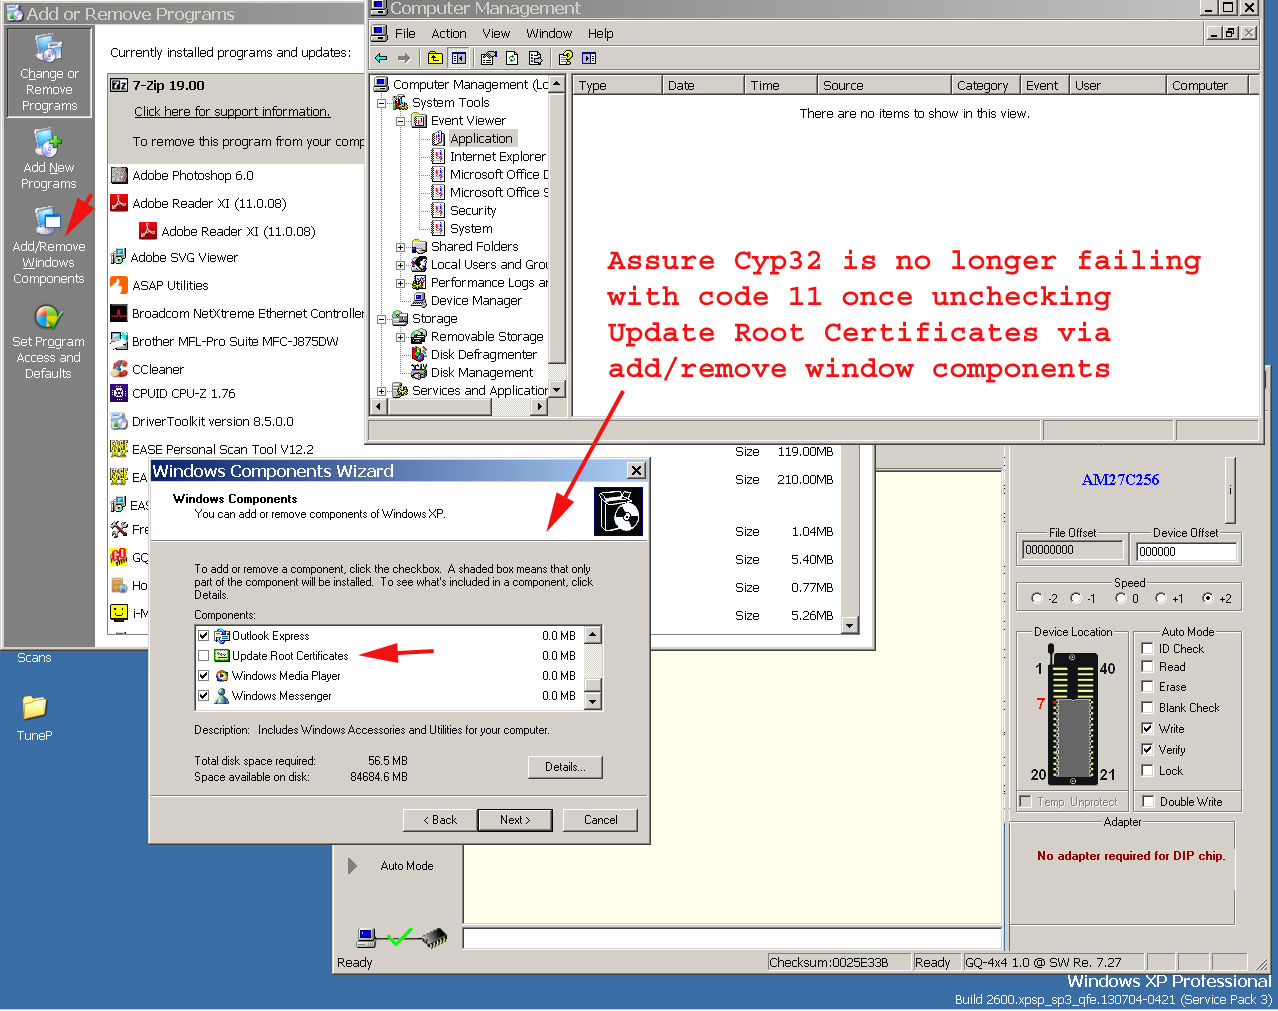Enable the Blank Check checkbox
Viewport: 1278px width, 1011px height.
click(1148, 707)
